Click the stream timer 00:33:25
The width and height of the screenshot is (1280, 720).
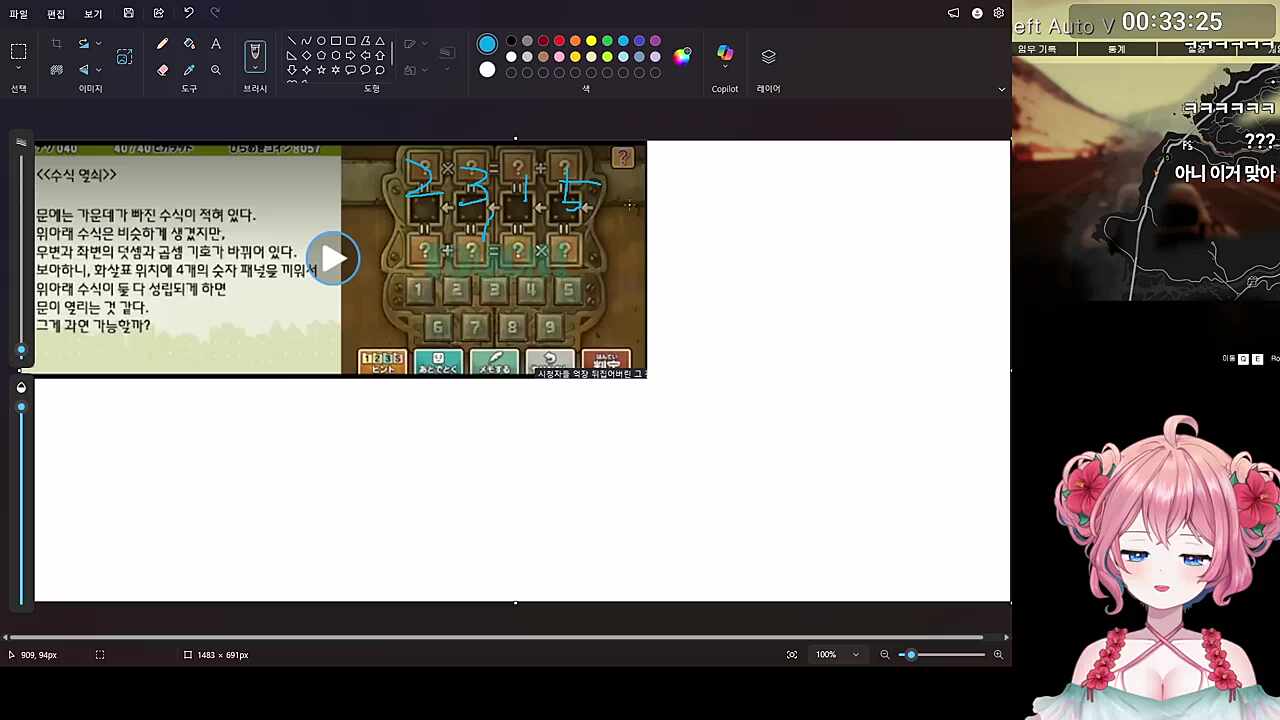(x=1172, y=22)
